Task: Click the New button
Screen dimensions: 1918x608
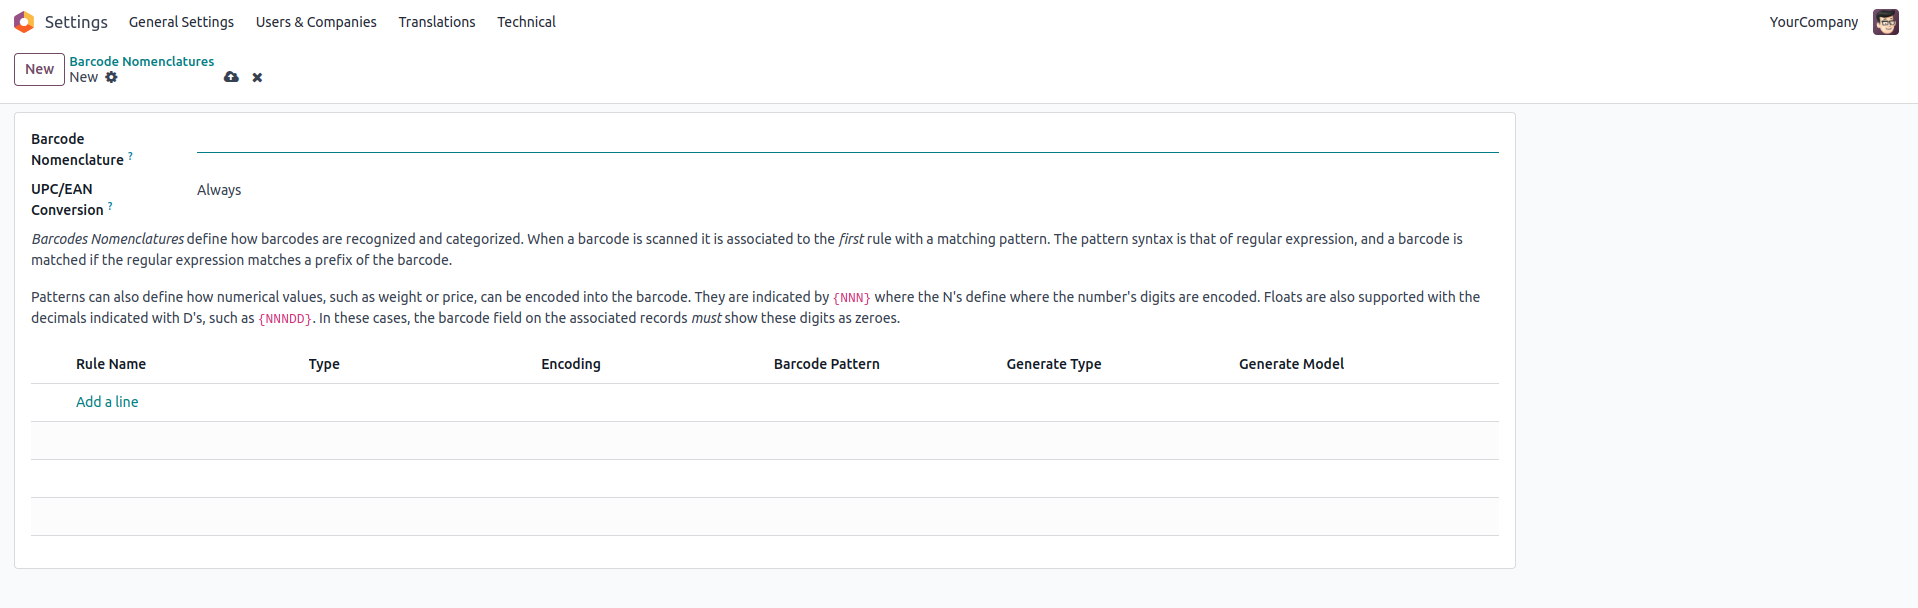Action: 39,69
